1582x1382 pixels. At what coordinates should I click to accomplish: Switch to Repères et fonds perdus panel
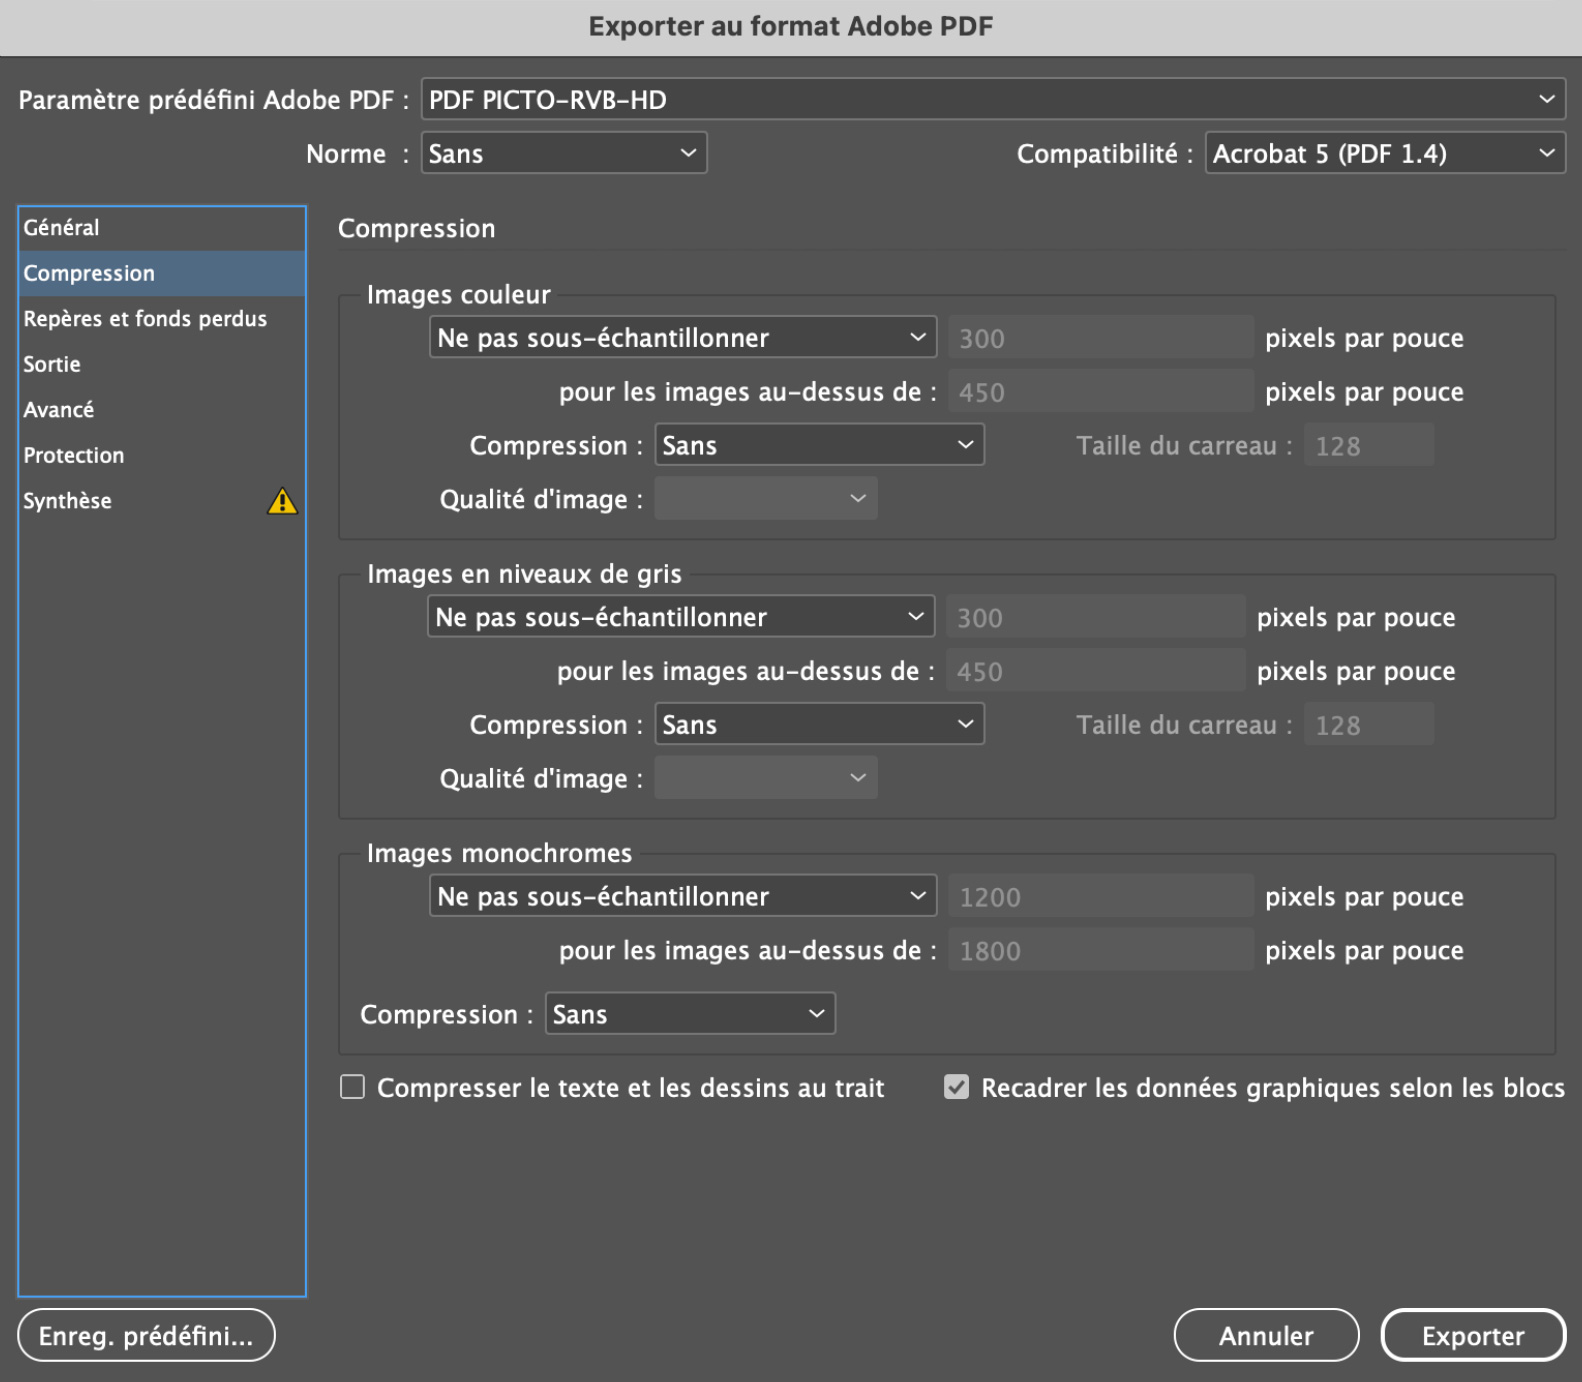145,319
